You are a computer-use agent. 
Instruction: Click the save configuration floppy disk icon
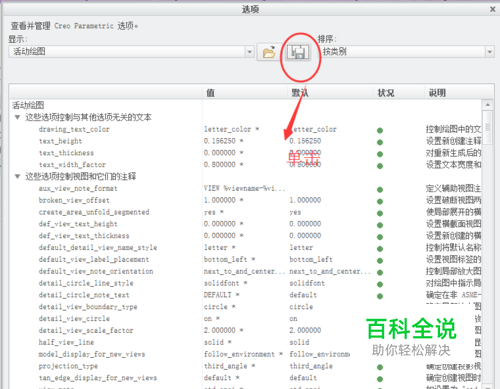click(x=298, y=52)
